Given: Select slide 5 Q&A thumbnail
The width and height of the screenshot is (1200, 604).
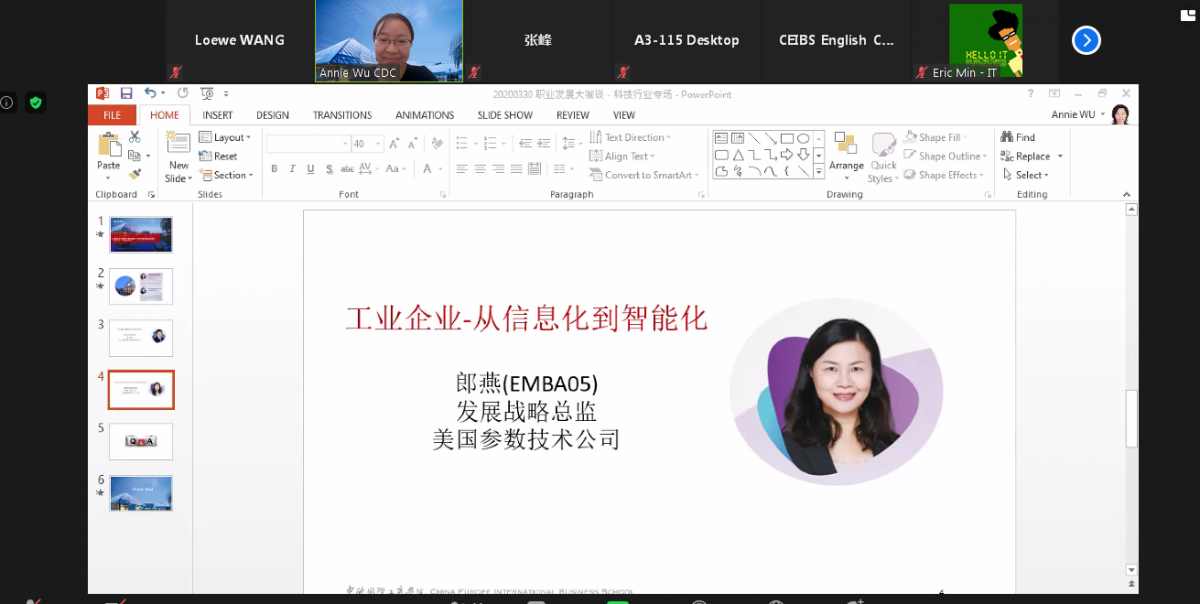Looking at the screenshot, I should click(x=141, y=441).
